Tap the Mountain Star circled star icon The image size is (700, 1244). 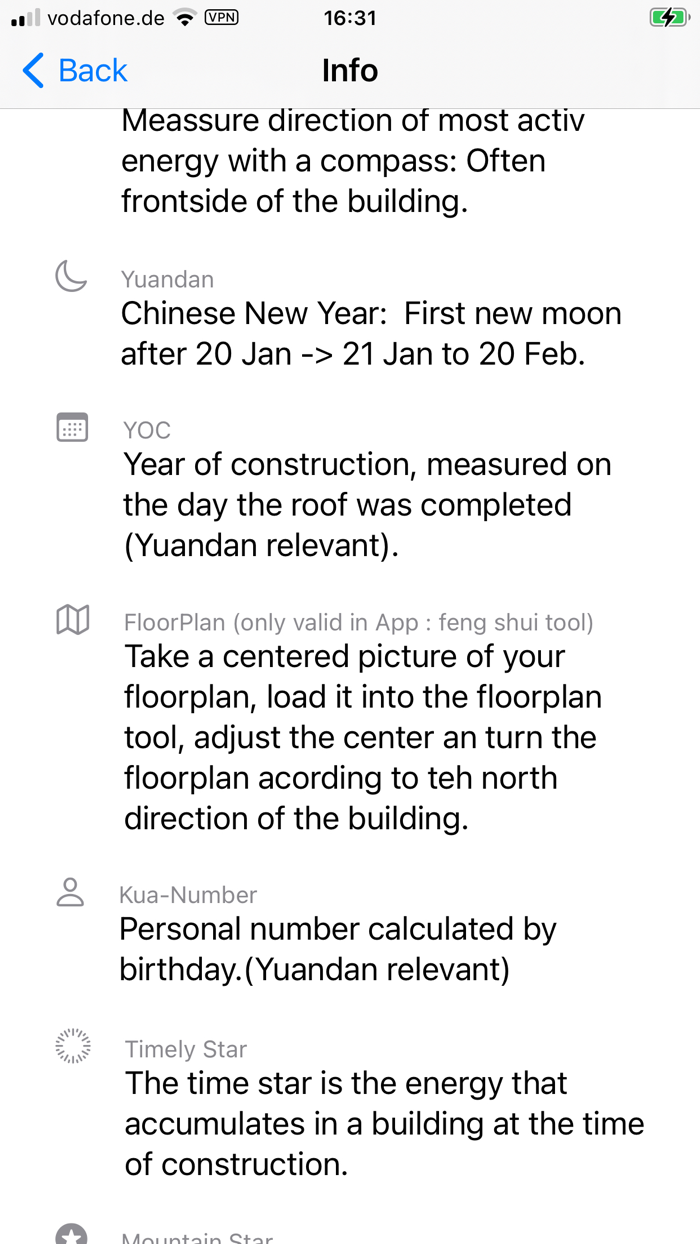[x=70, y=1236]
